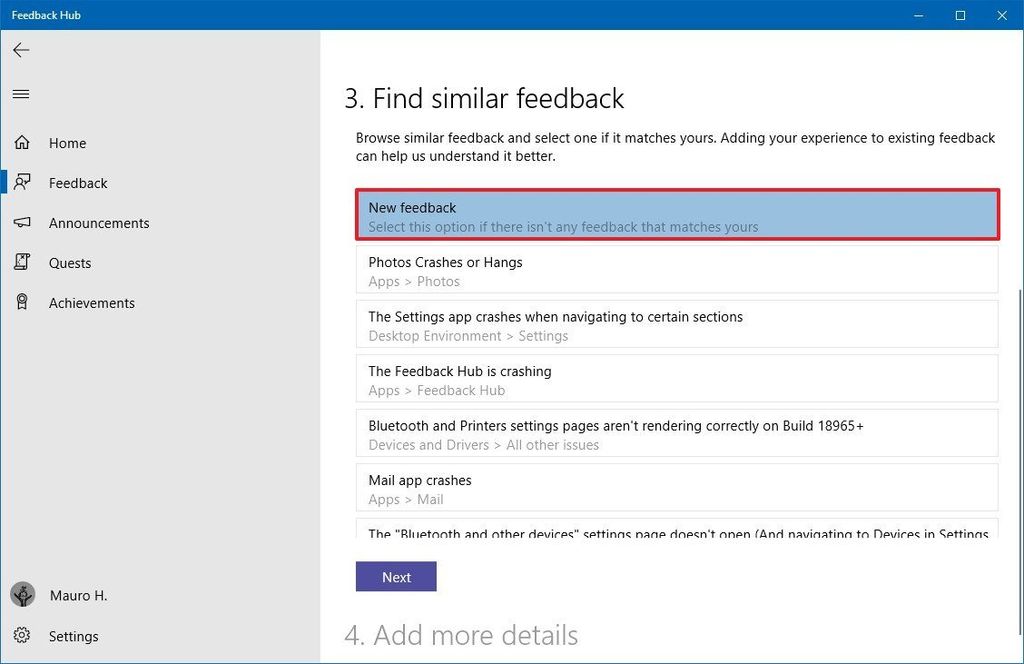Open the Quests section from sidebar
The width and height of the screenshot is (1024, 664).
[x=69, y=262]
